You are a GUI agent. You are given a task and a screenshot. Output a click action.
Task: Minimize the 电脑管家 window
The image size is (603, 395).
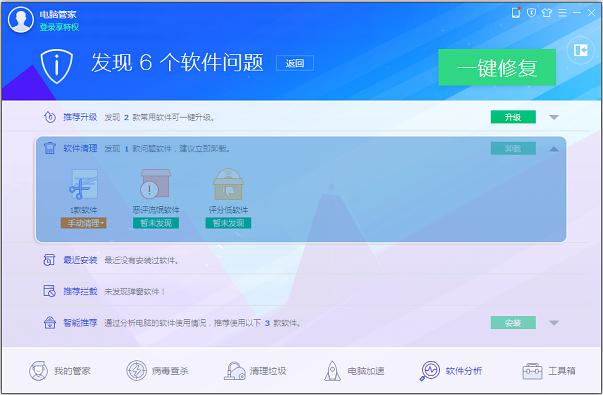577,13
